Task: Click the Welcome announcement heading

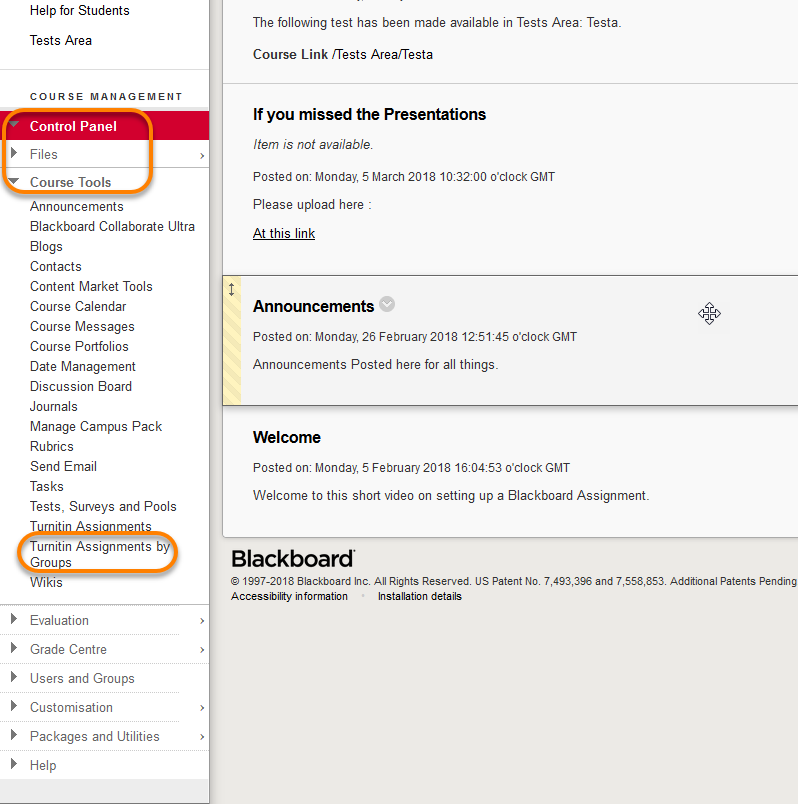Action: tap(287, 437)
